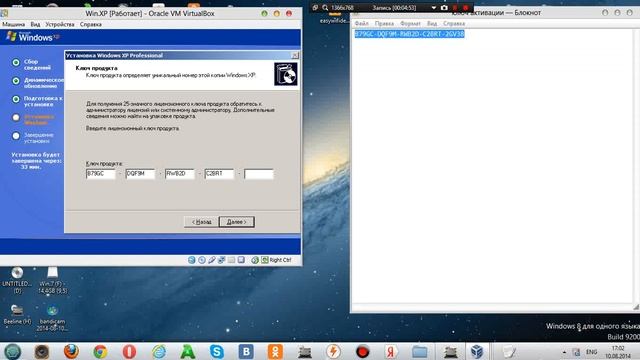
Task: Open the Правка menu in Notepad
Action: coord(384,24)
